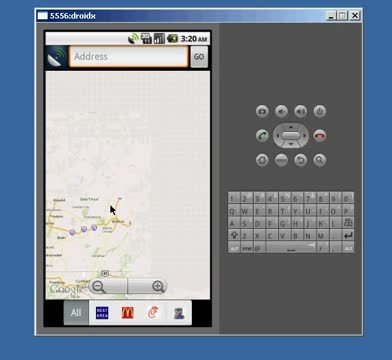392x360 pixels.
Task: Filter by Rest Area icon
Action: [102, 313]
